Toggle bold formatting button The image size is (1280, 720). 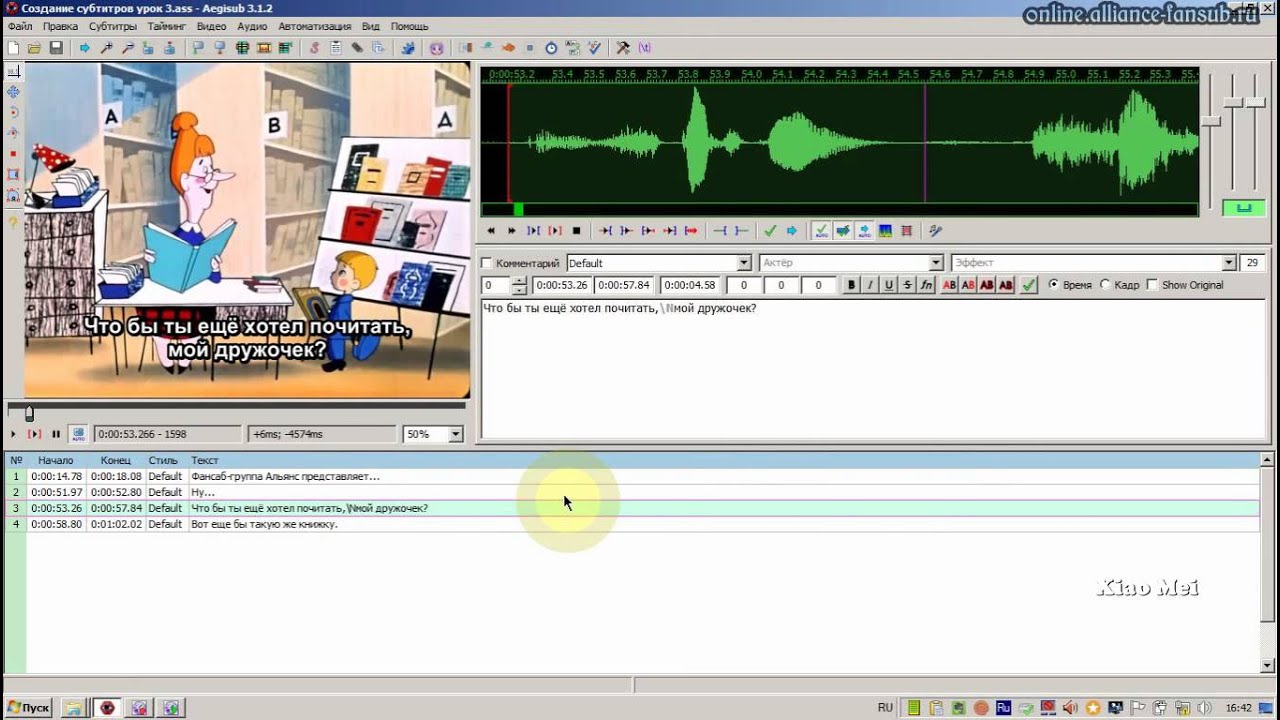tap(851, 285)
